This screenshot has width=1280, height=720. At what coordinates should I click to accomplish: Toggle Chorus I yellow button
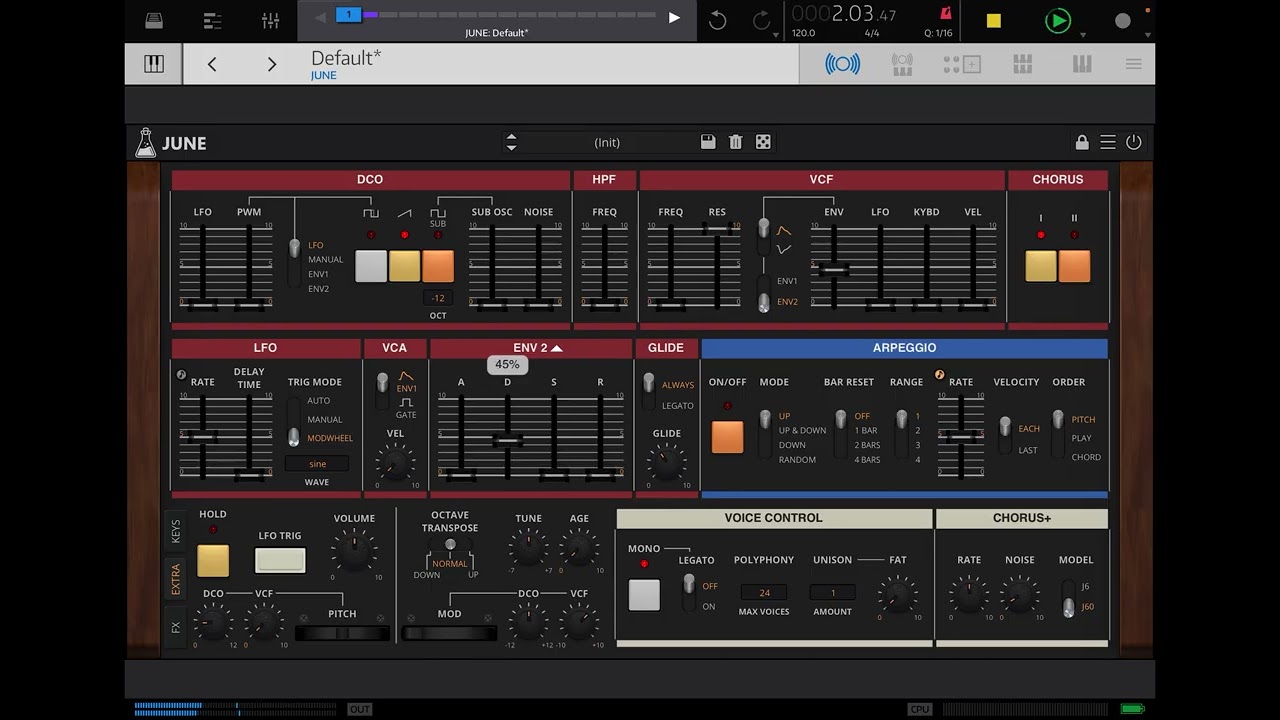click(x=1041, y=266)
